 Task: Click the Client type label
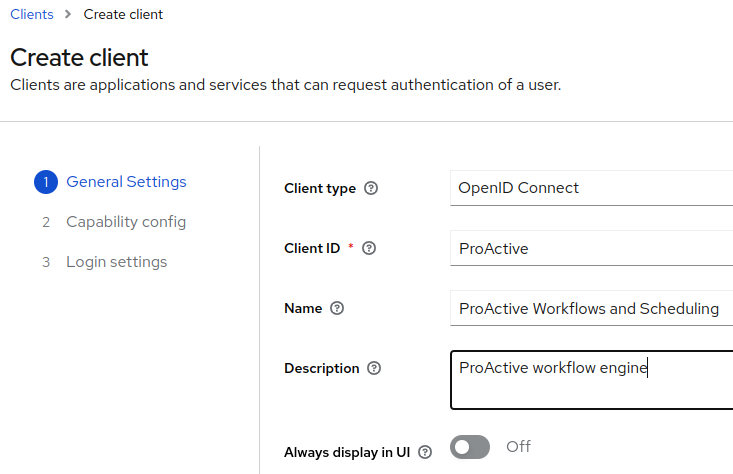tap(320, 188)
